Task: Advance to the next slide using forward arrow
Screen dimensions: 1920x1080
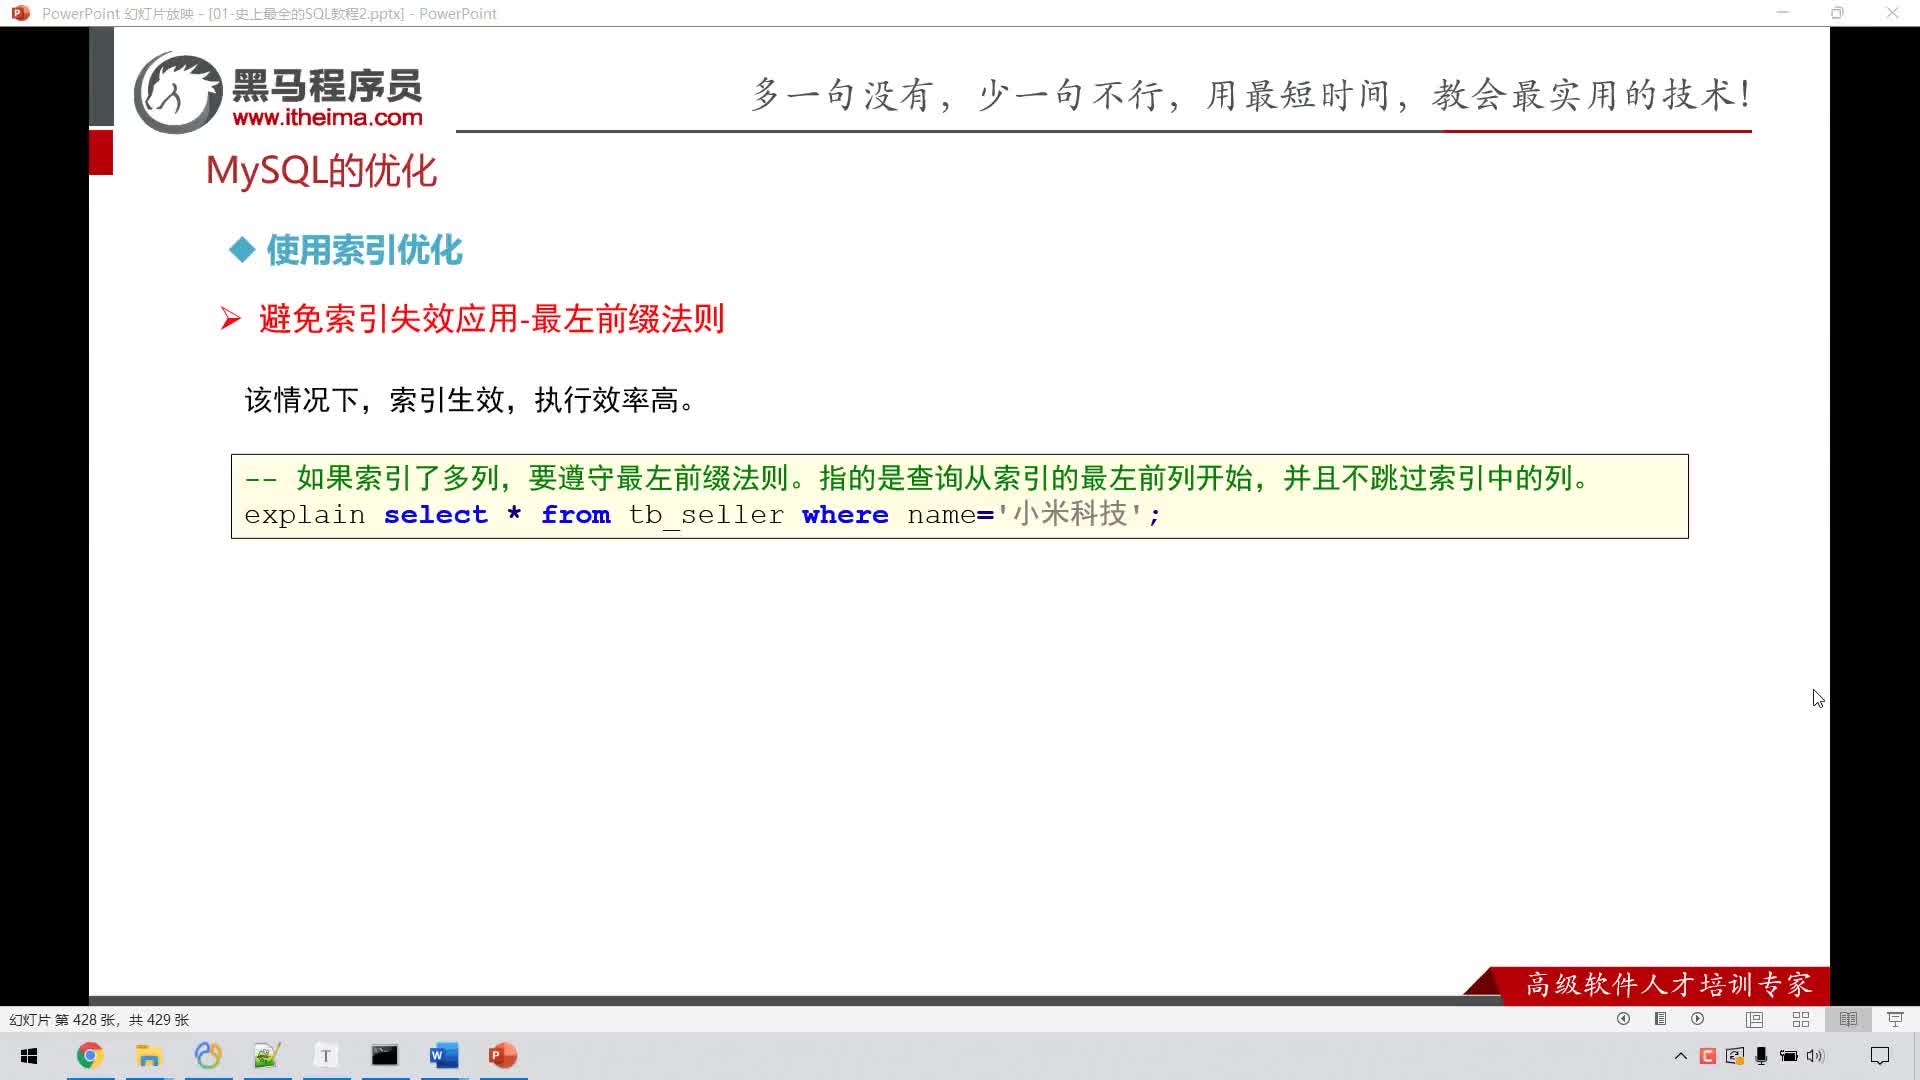Action: coord(1697,1019)
